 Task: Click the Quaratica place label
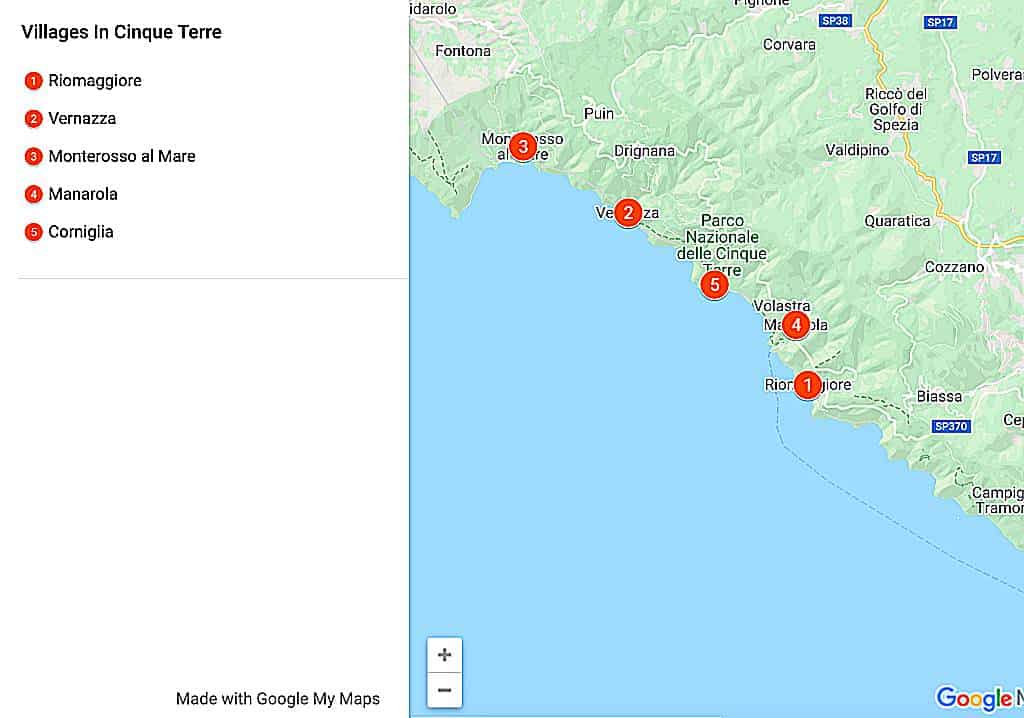pos(897,221)
